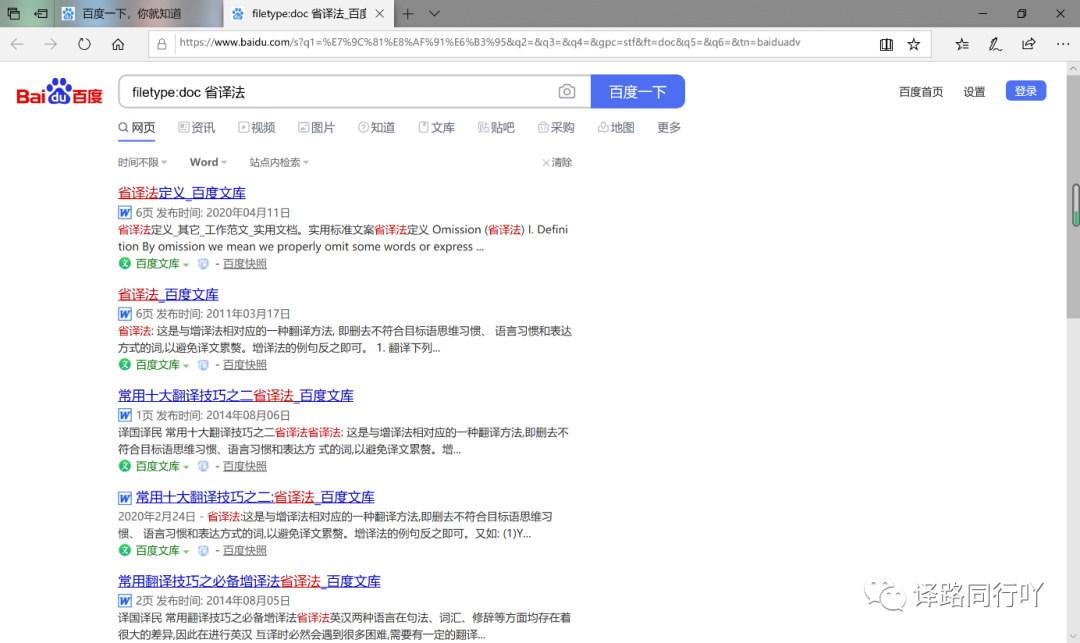
Task: Add page to favorites star
Action: 914,44
